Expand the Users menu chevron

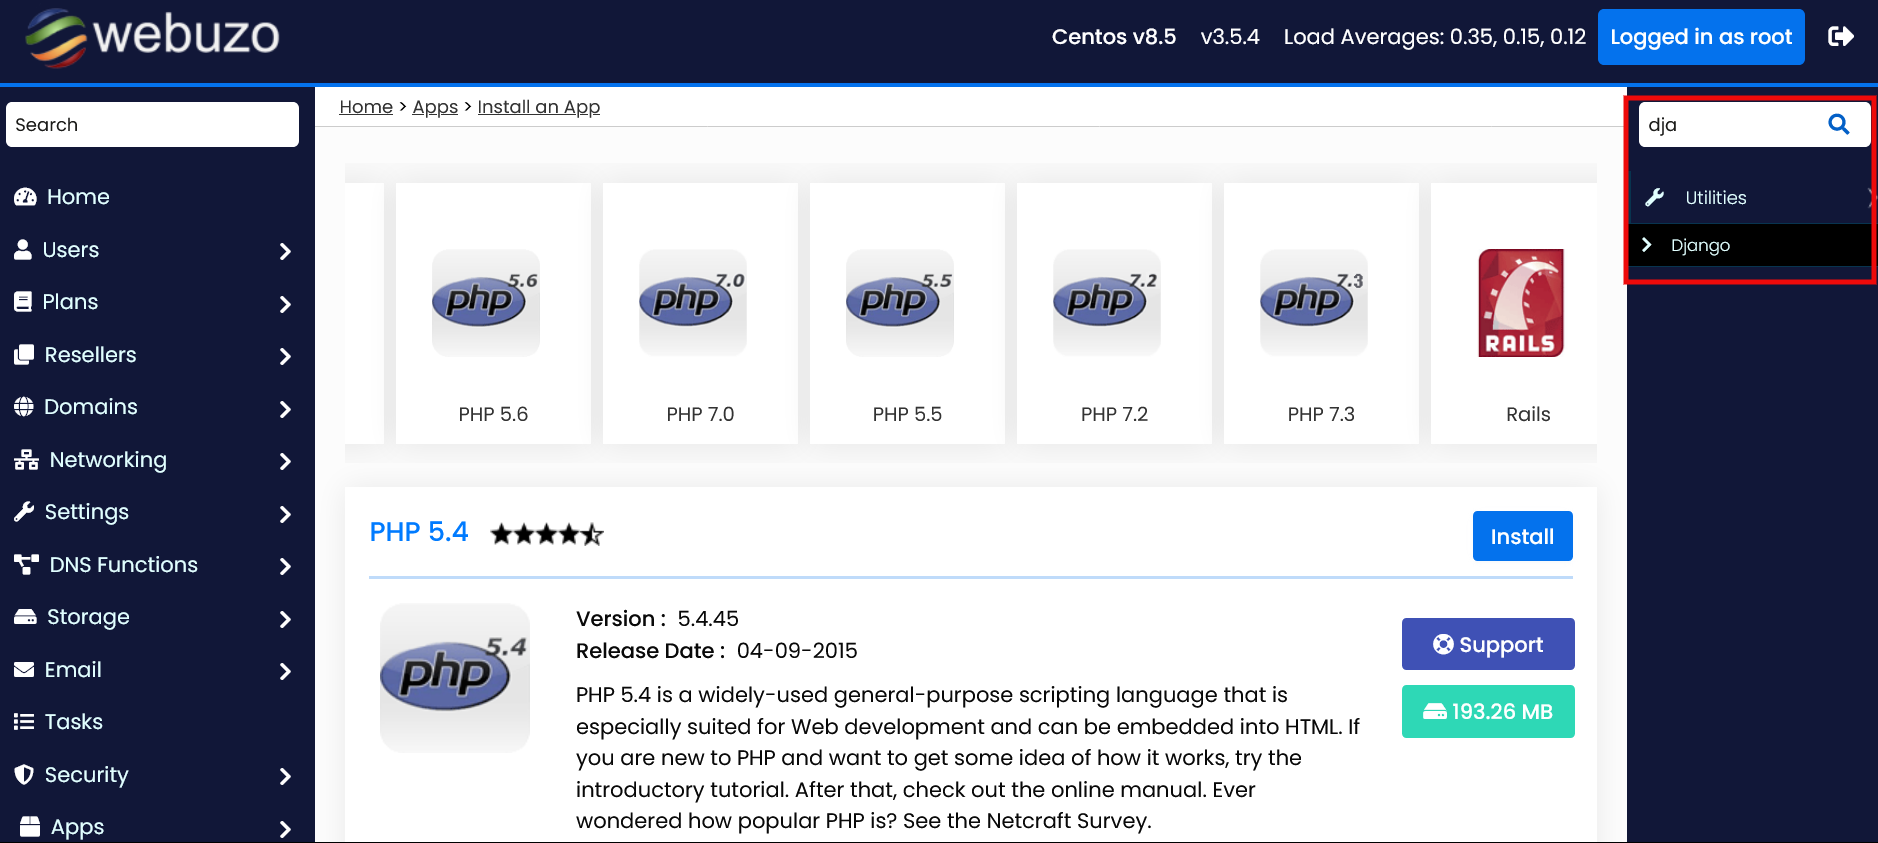285,251
